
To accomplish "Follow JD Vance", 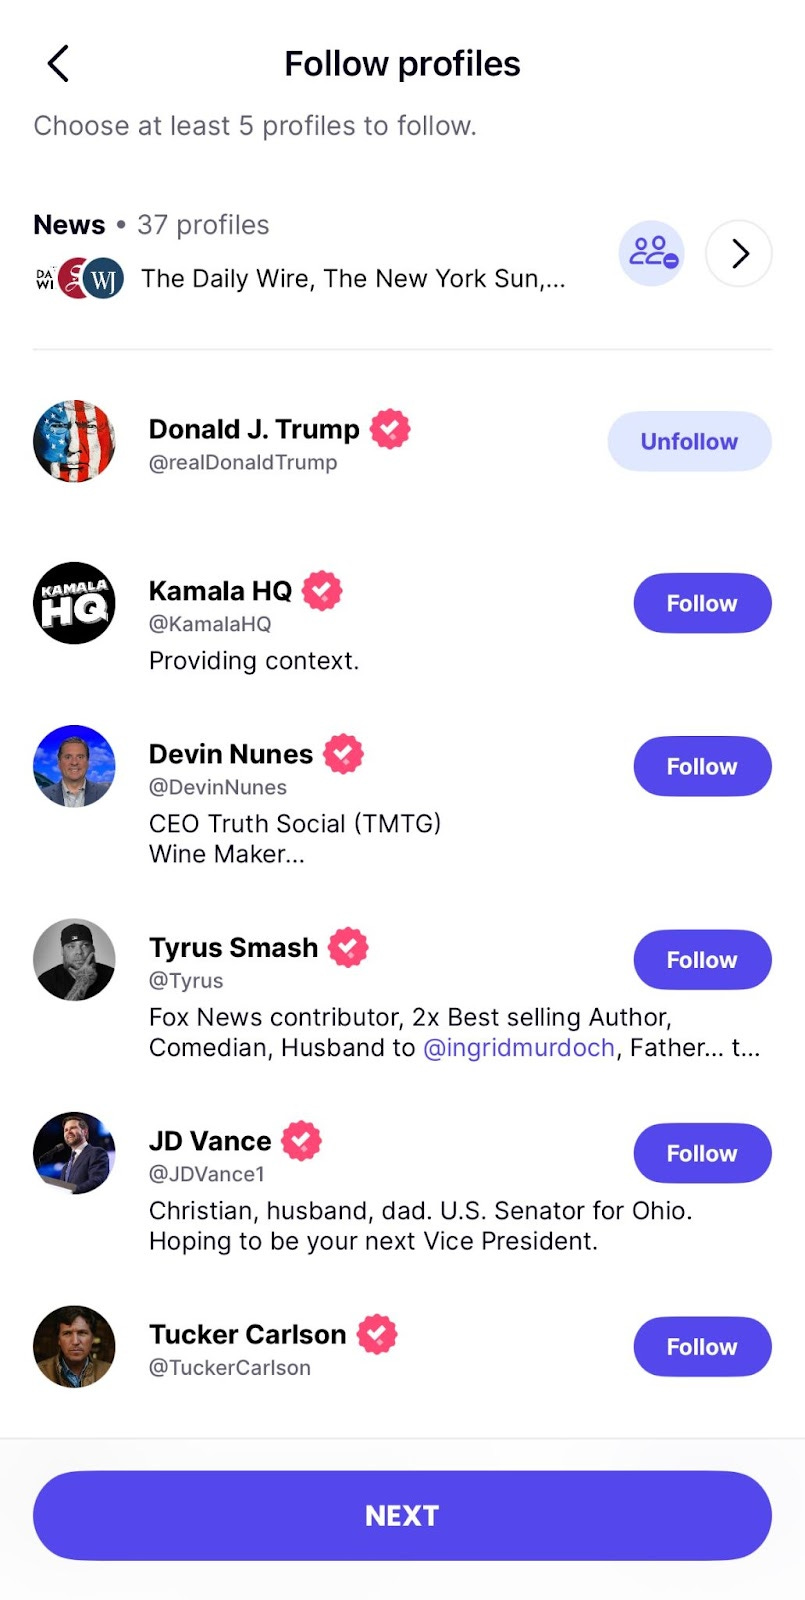I will point(702,1154).
